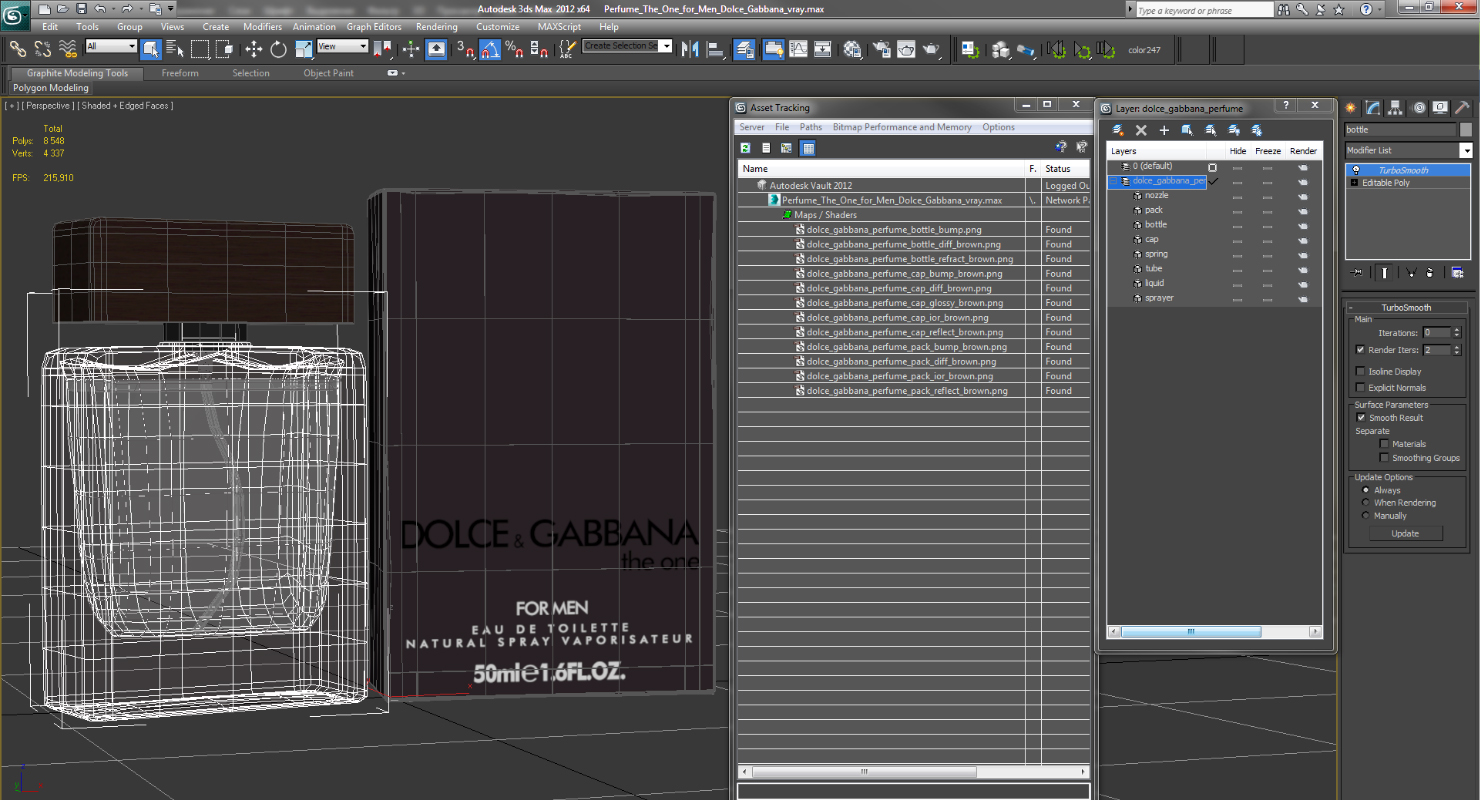Image resolution: width=1480 pixels, height=800 pixels.
Task: Enable Separate by Materials checkbox
Action: coord(1384,444)
